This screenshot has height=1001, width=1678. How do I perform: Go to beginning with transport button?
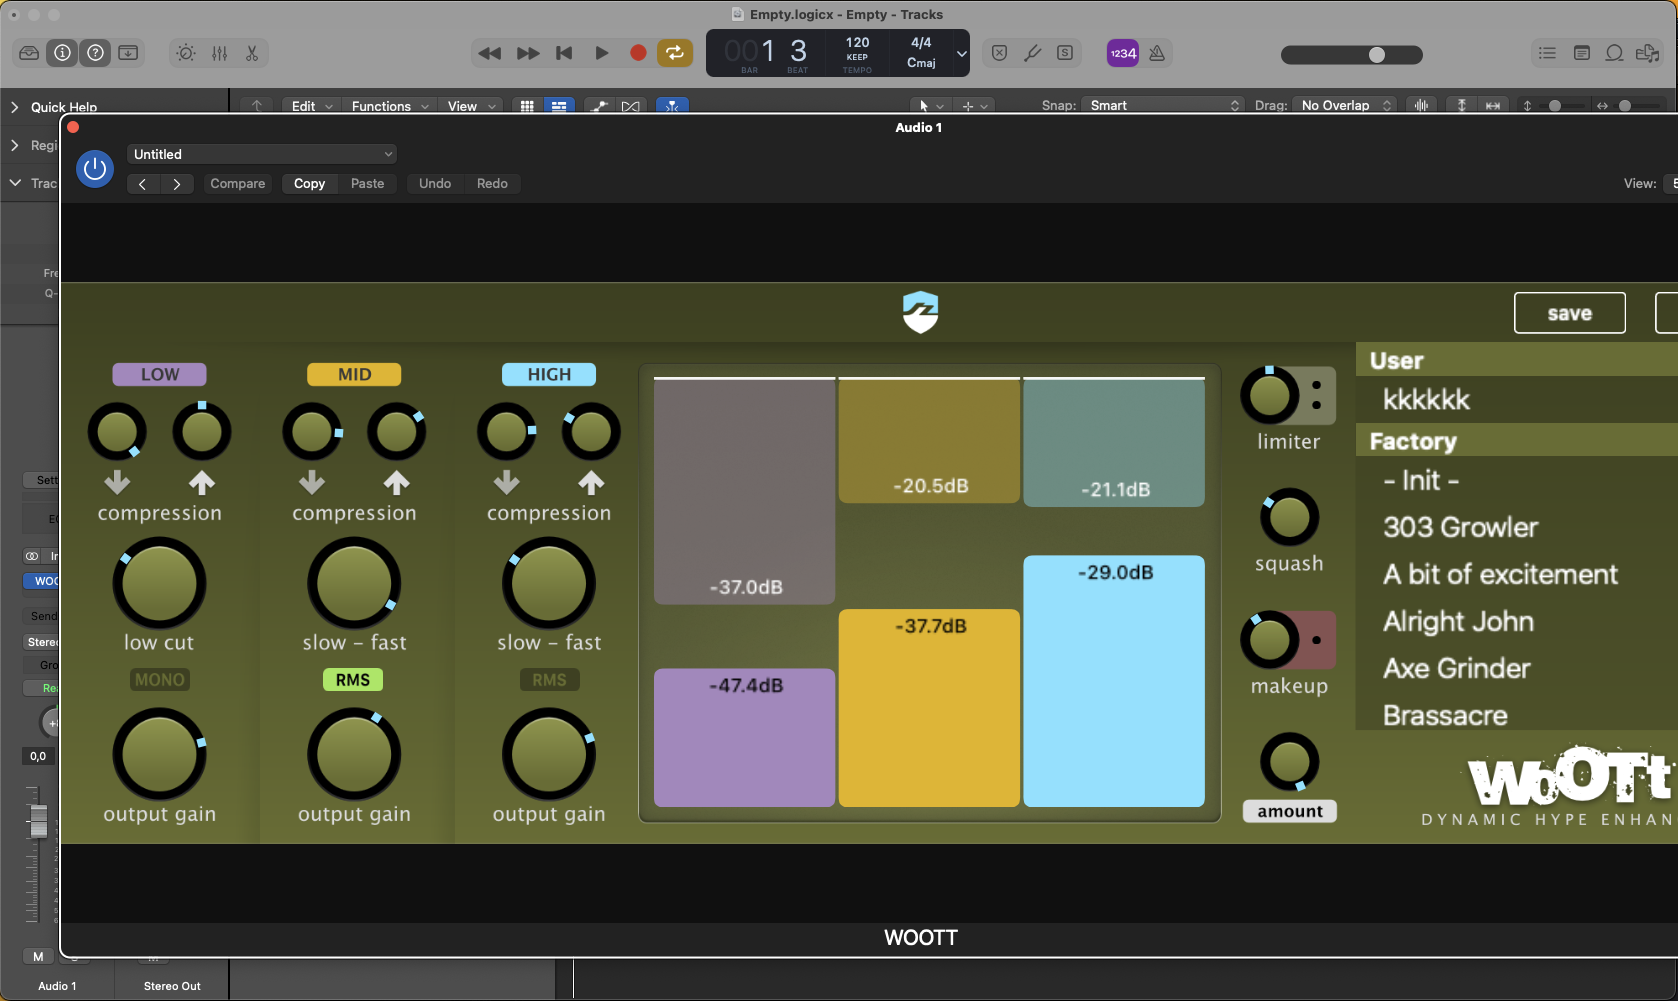click(564, 53)
